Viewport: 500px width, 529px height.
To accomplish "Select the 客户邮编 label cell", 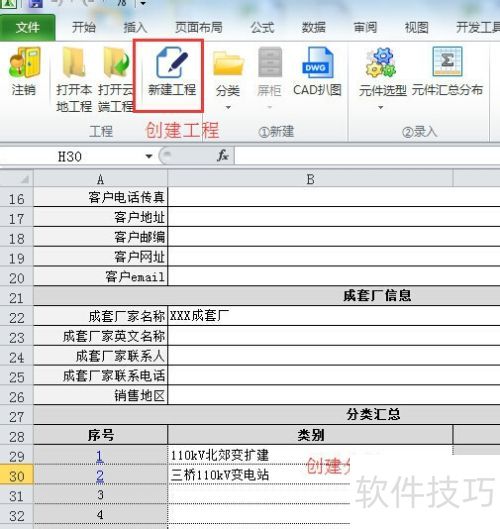I will click(x=101, y=237).
